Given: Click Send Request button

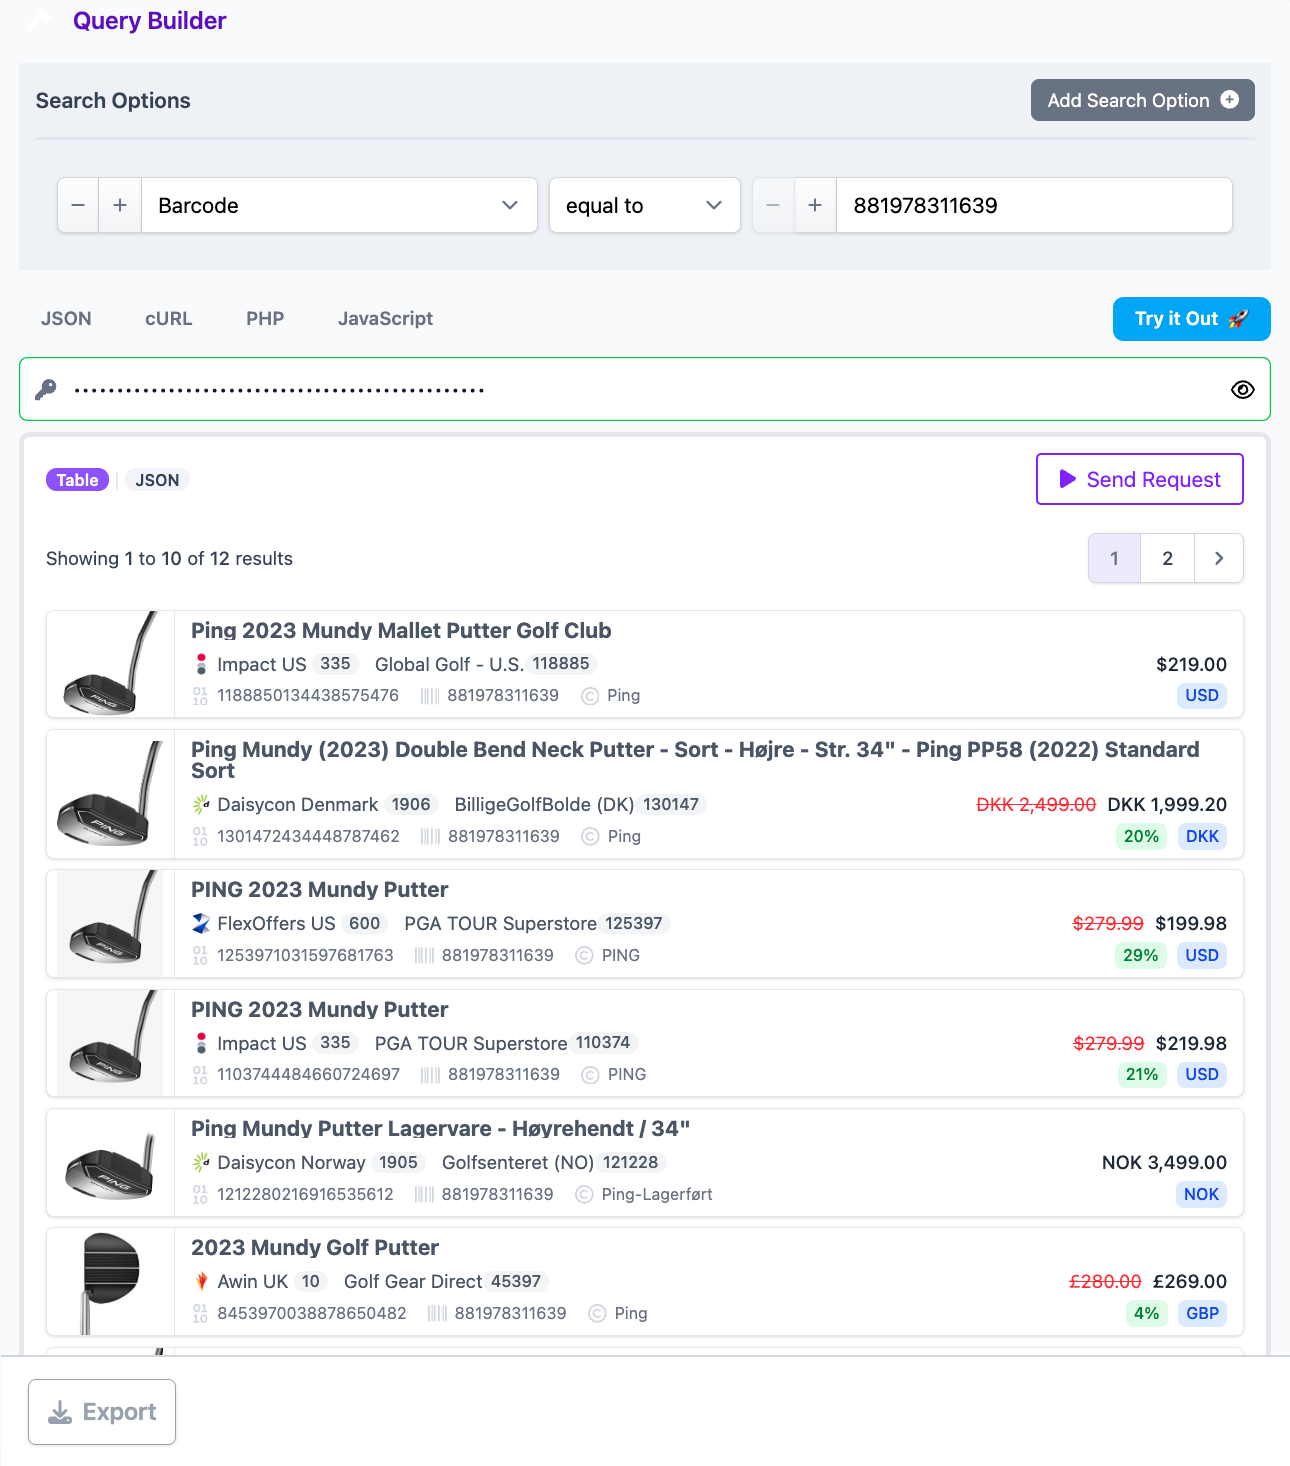Looking at the screenshot, I should click(1139, 479).
